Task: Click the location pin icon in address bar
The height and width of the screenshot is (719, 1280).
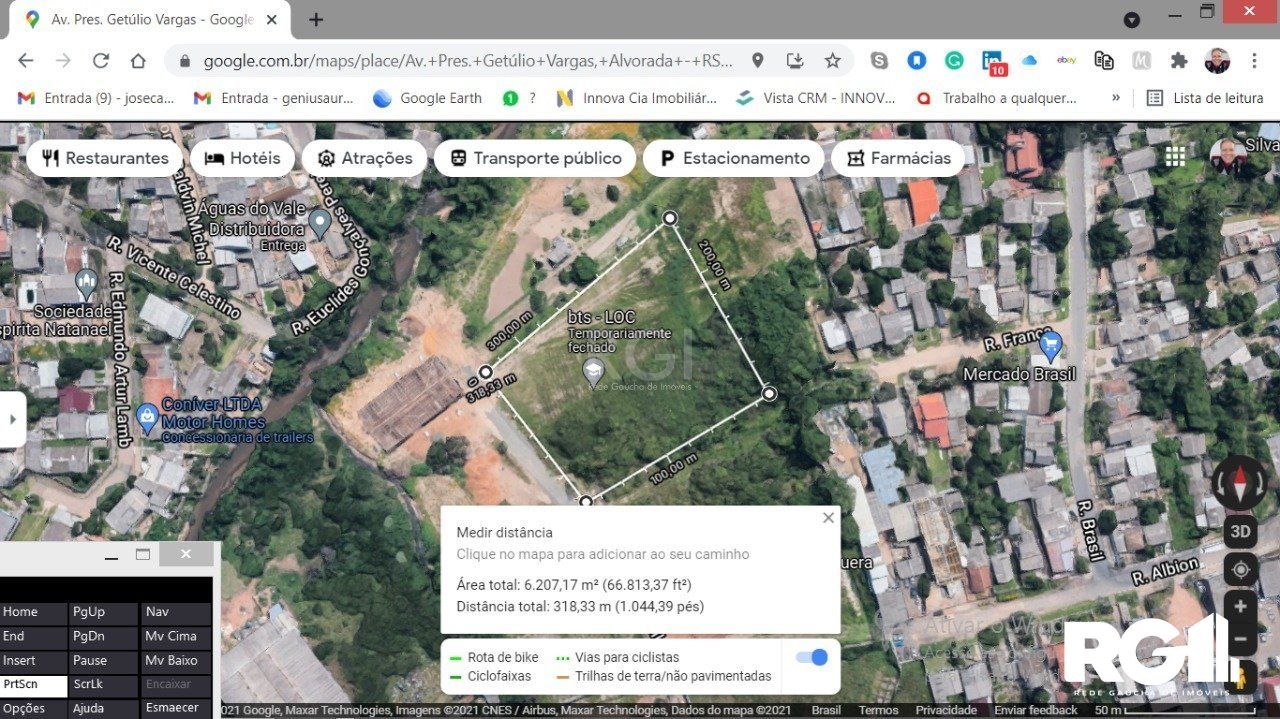Action: pos(758,61)
